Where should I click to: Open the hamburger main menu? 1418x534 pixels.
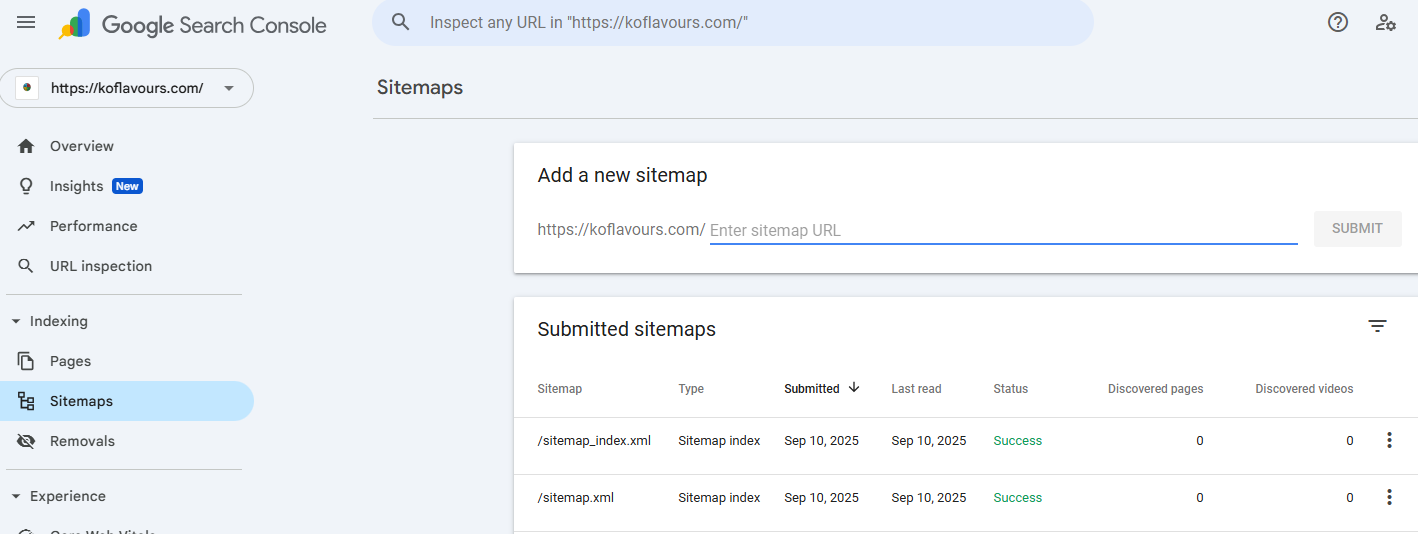pyautogui.click(x=26, y=22)
